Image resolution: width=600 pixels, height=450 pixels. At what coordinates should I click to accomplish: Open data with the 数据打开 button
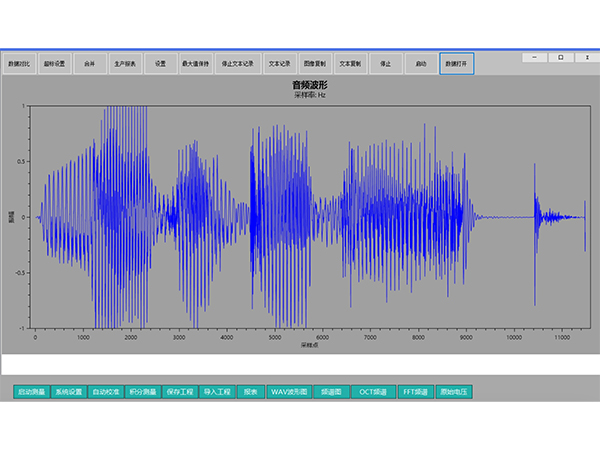pyautogui.click(x=456, y=64)
